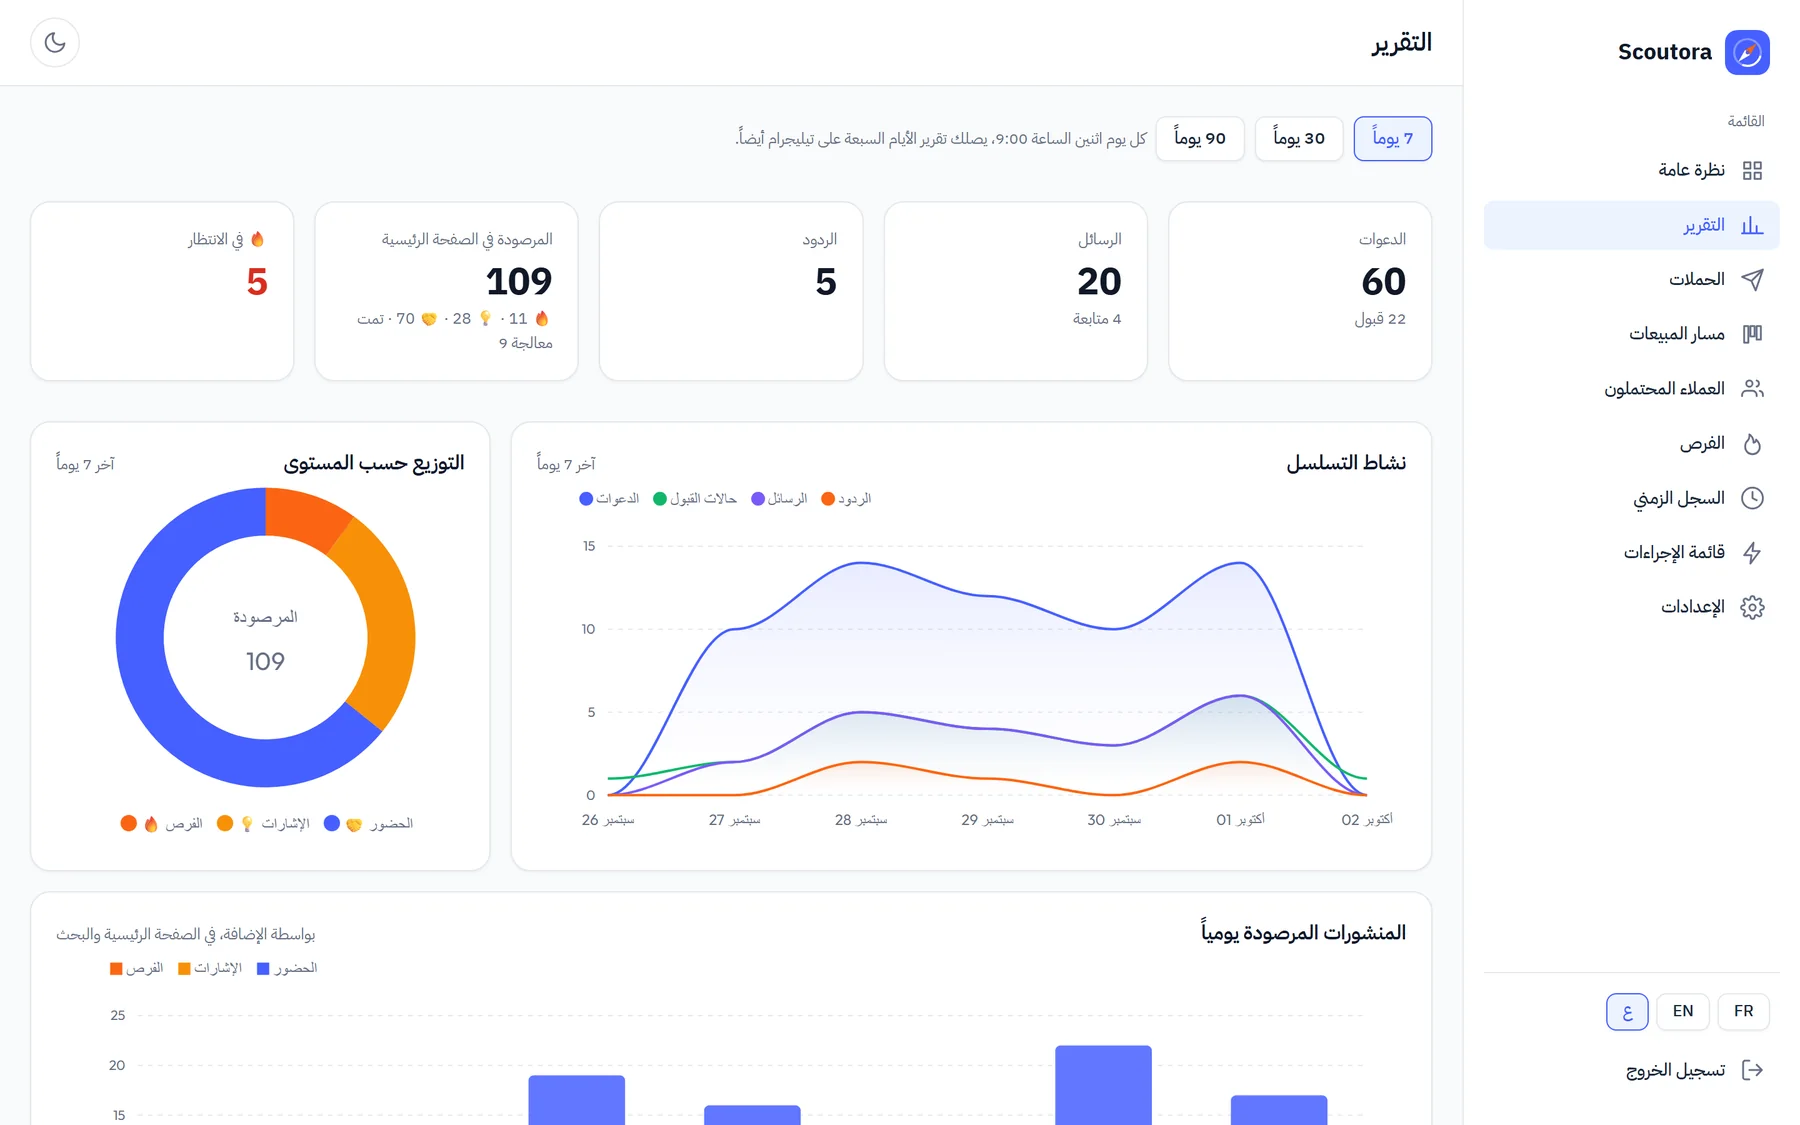1800x1125 pixels.
Task: Toggle حالات القبول green legend dot
Action: coord(660,499)
